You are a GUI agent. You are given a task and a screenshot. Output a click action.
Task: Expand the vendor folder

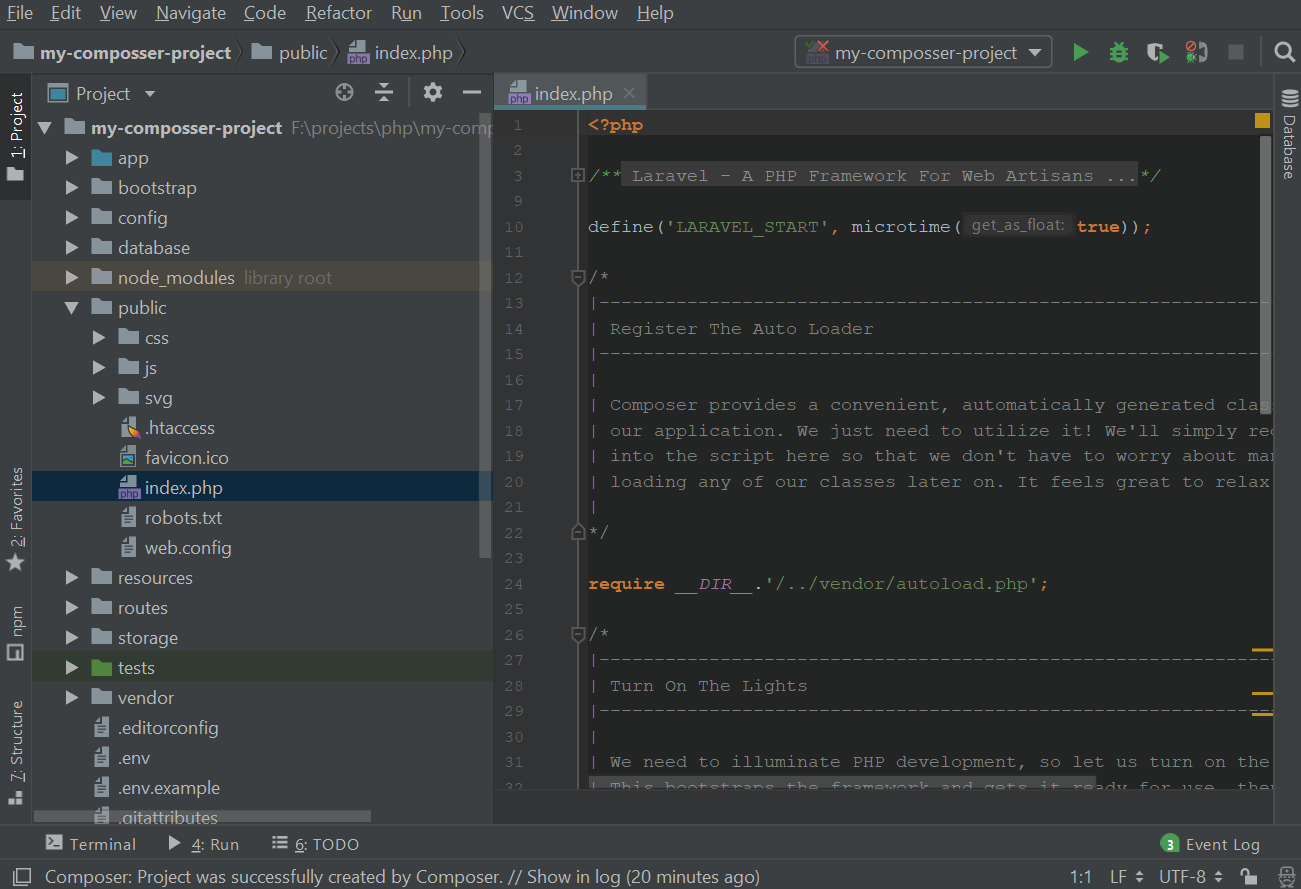point(71,698)
